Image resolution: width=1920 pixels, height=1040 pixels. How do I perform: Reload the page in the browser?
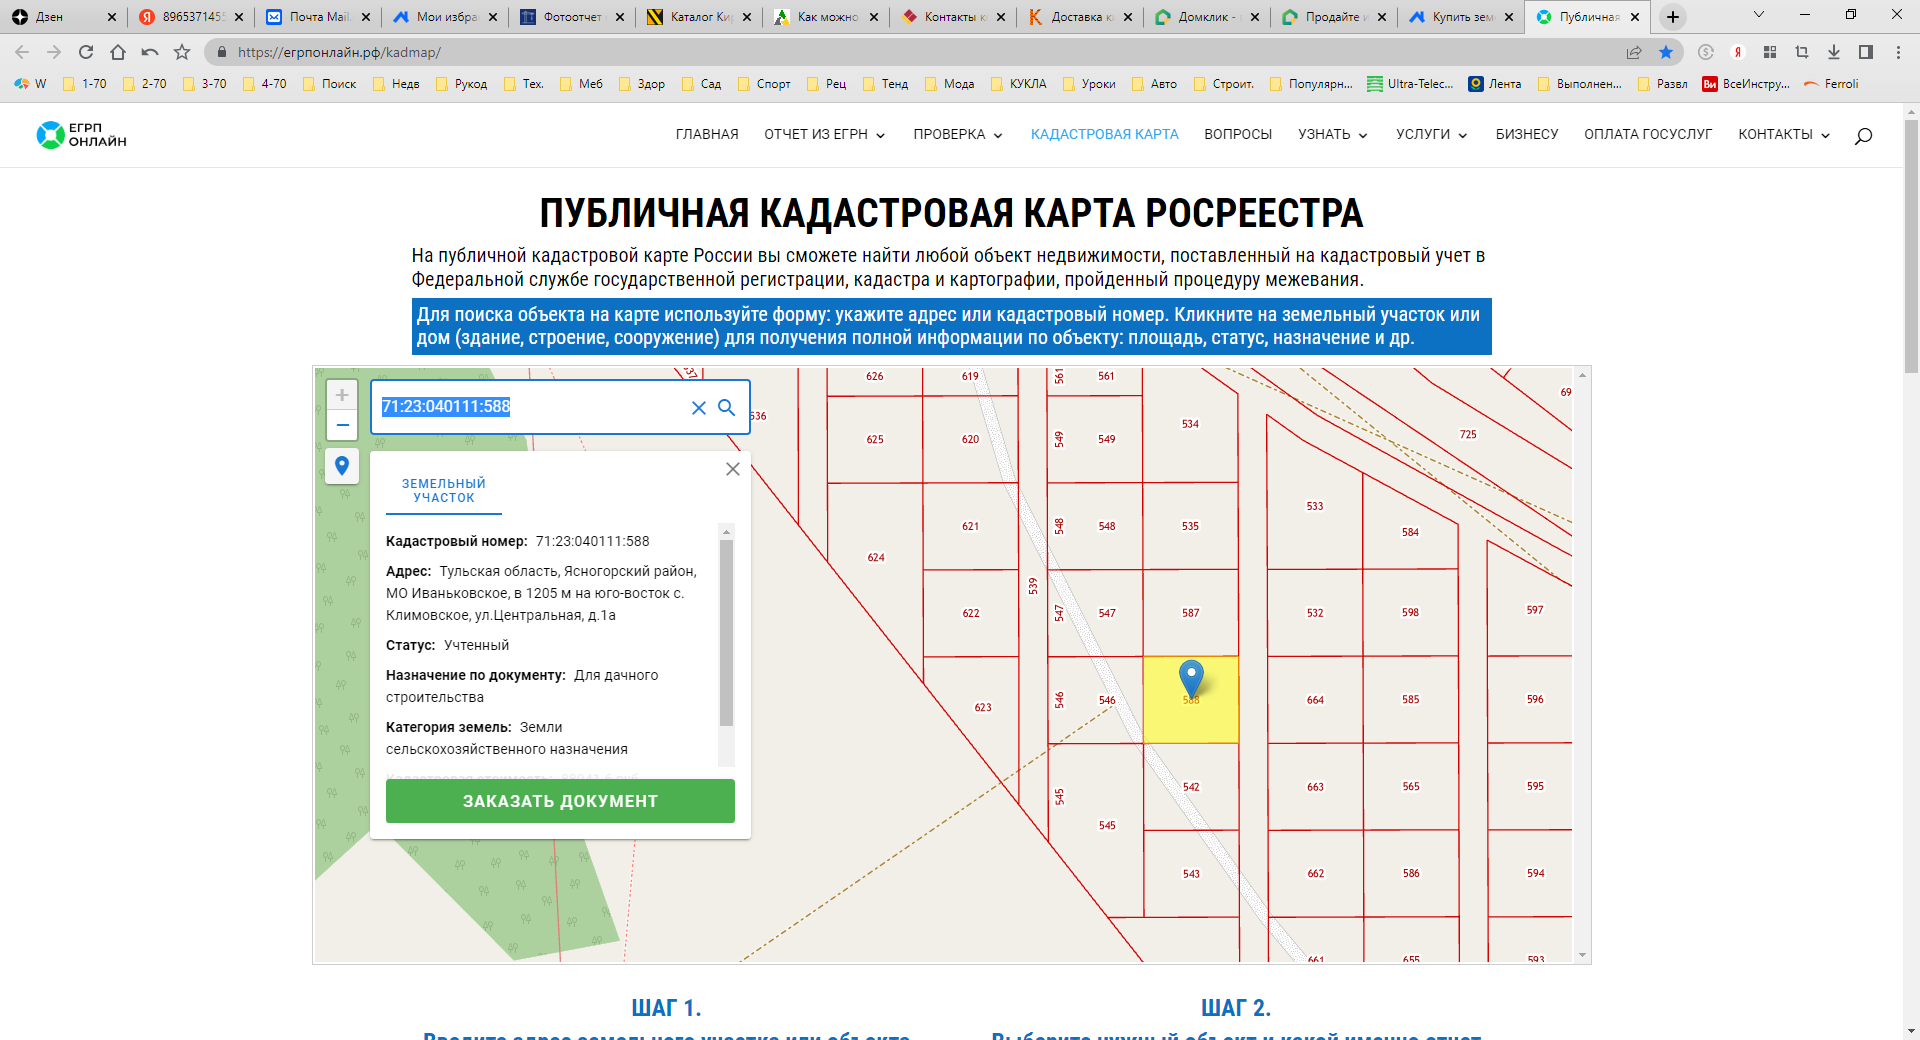click(86, 52)
